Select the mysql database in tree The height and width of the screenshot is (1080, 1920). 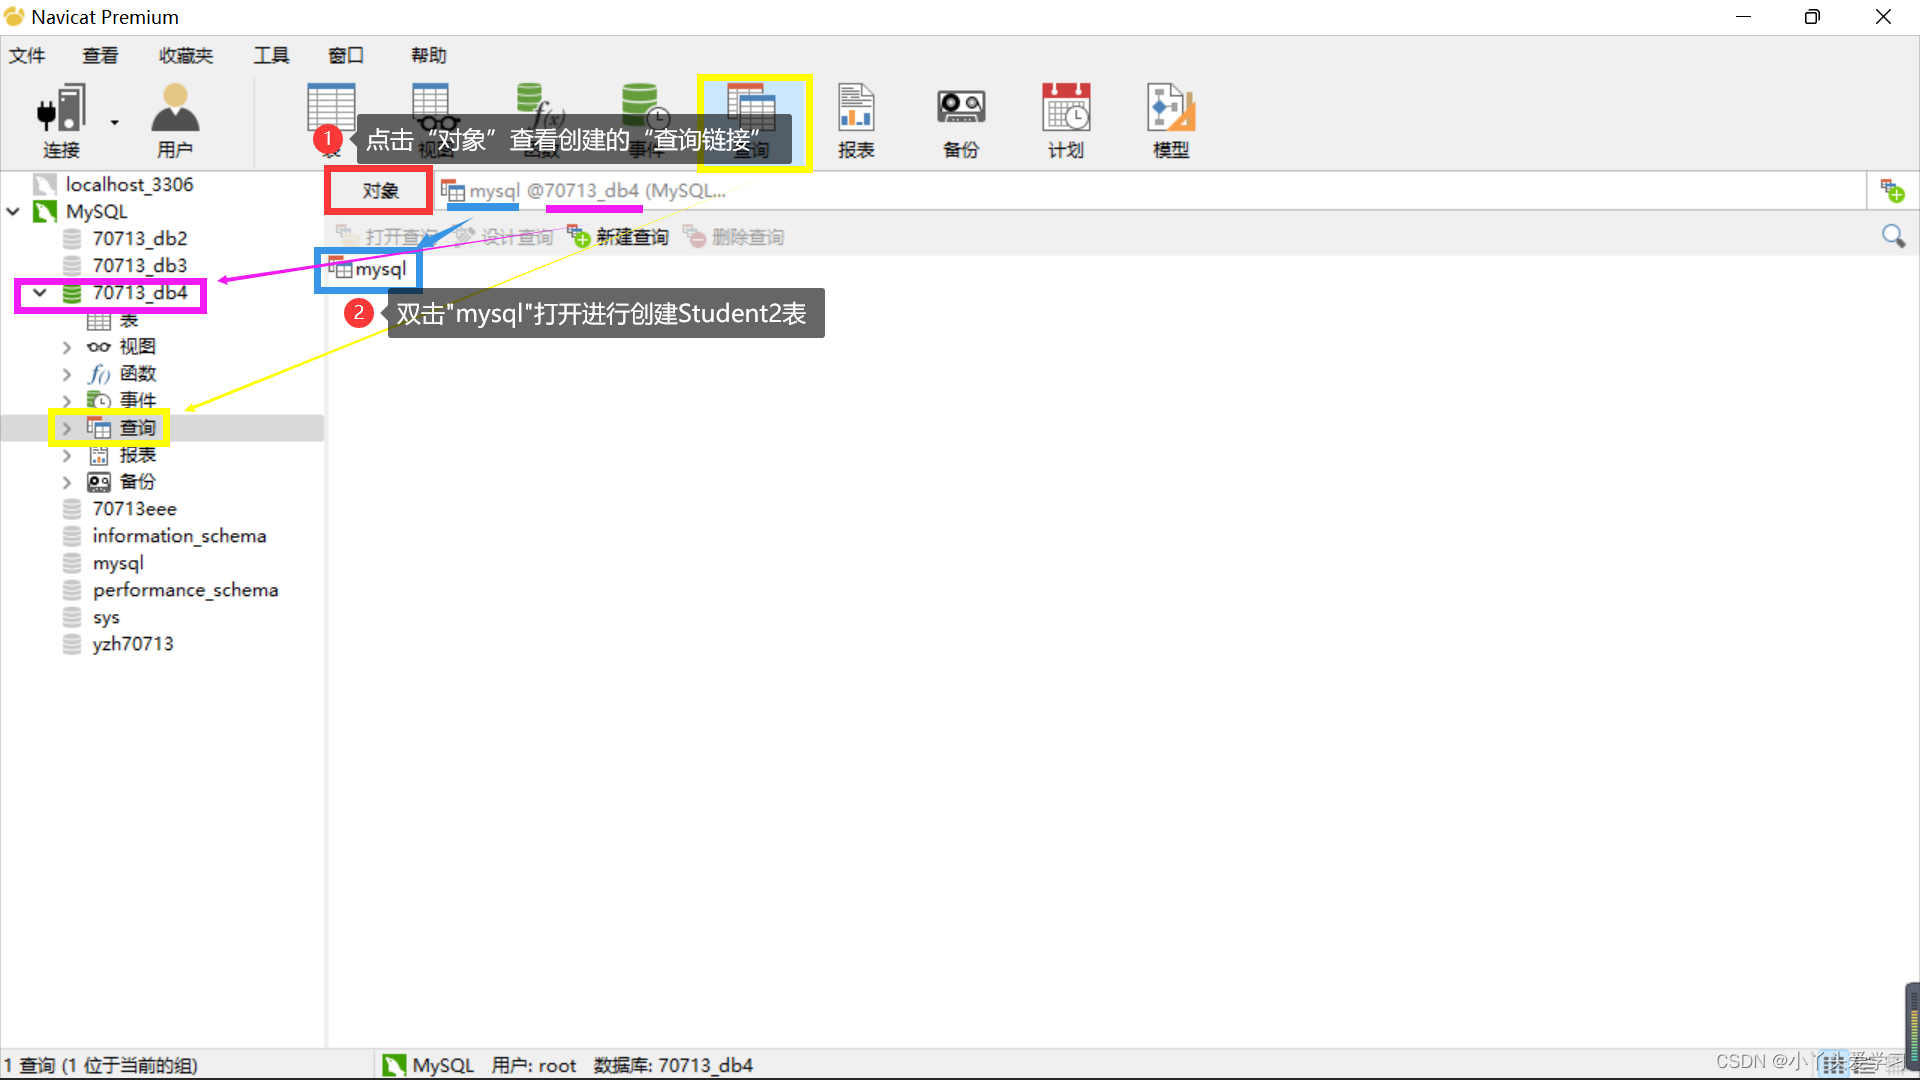(x=118, y=563)
